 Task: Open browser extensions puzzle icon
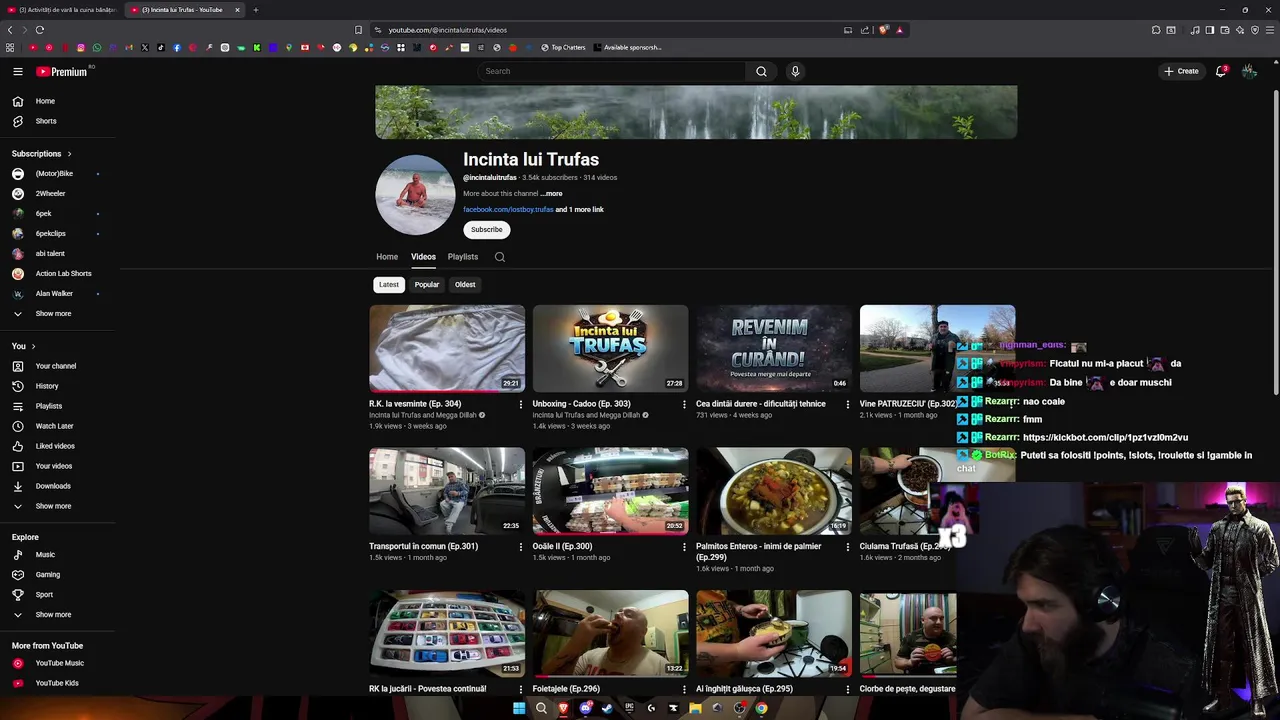(1156, 30)
